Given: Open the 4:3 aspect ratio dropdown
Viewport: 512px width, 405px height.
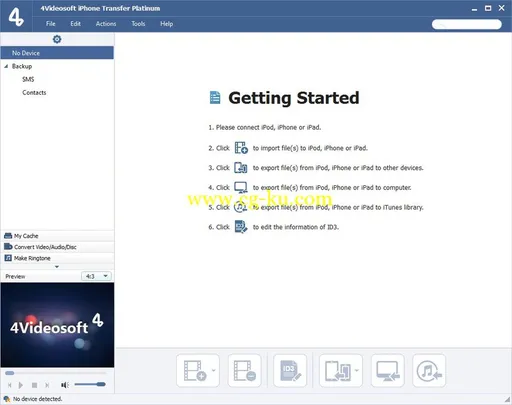Looking at the screenshot, I should [96, 276].
